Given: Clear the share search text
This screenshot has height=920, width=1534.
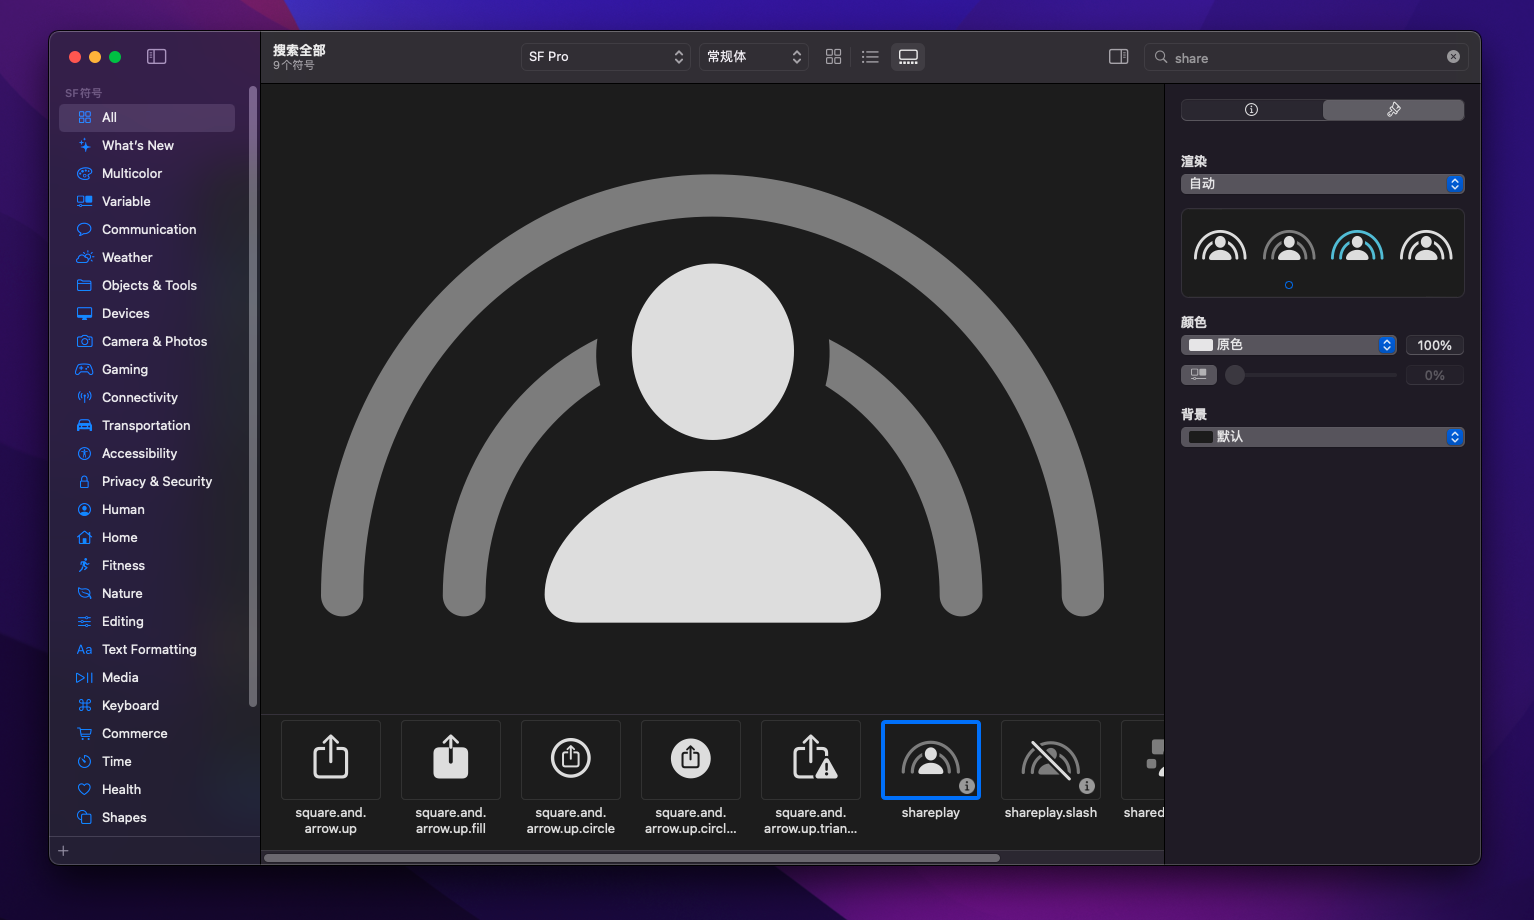Looking at the screenshot, I should coord(1453,57).
